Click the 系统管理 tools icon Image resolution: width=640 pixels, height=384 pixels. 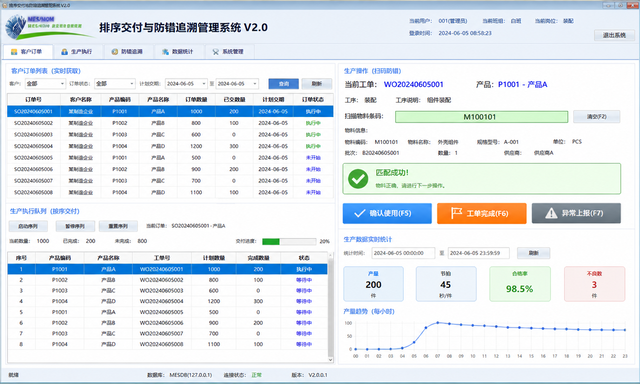(216, 52)
